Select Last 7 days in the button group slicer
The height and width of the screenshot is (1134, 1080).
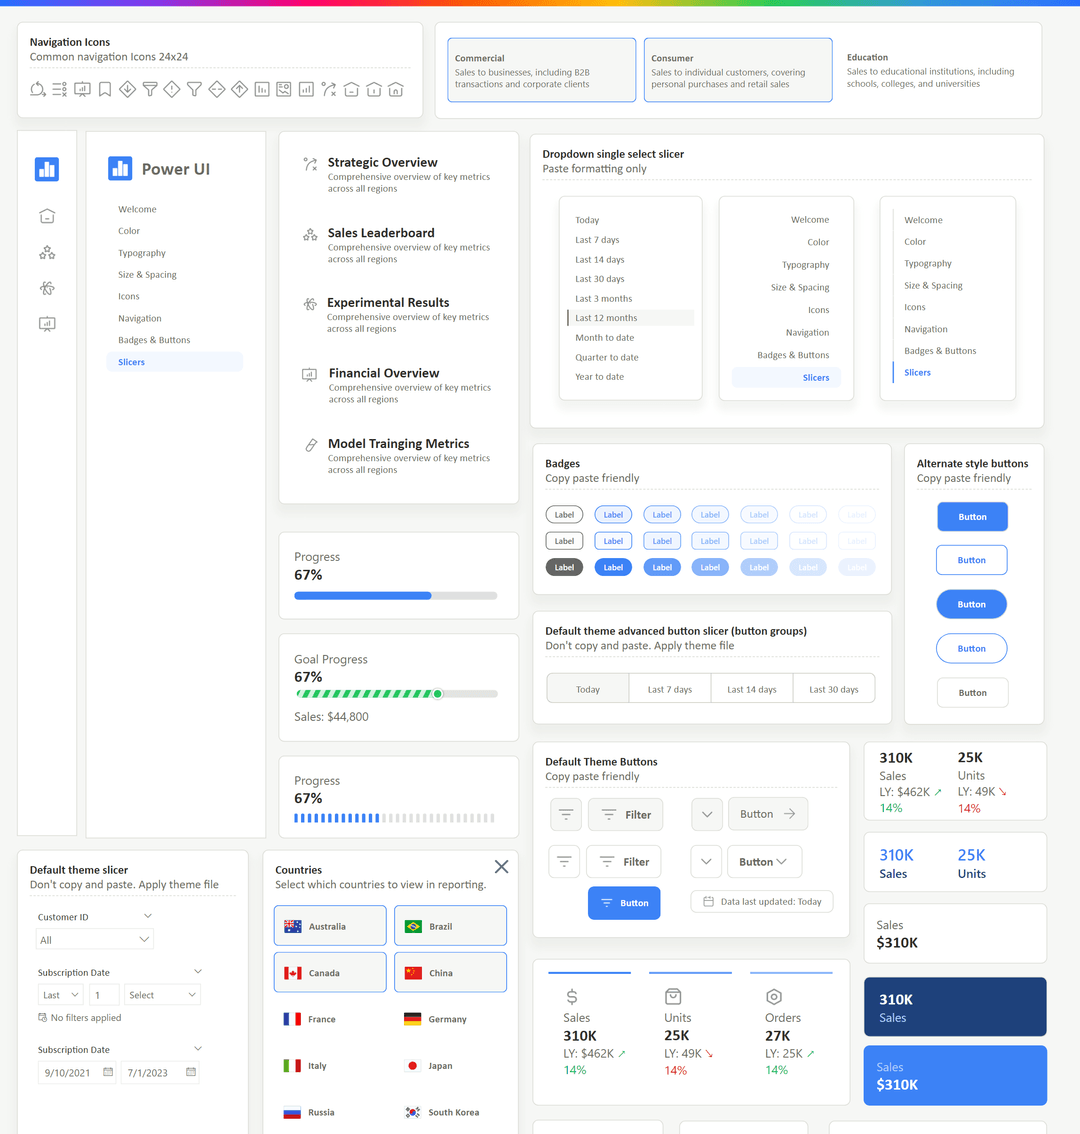point(669,688)
